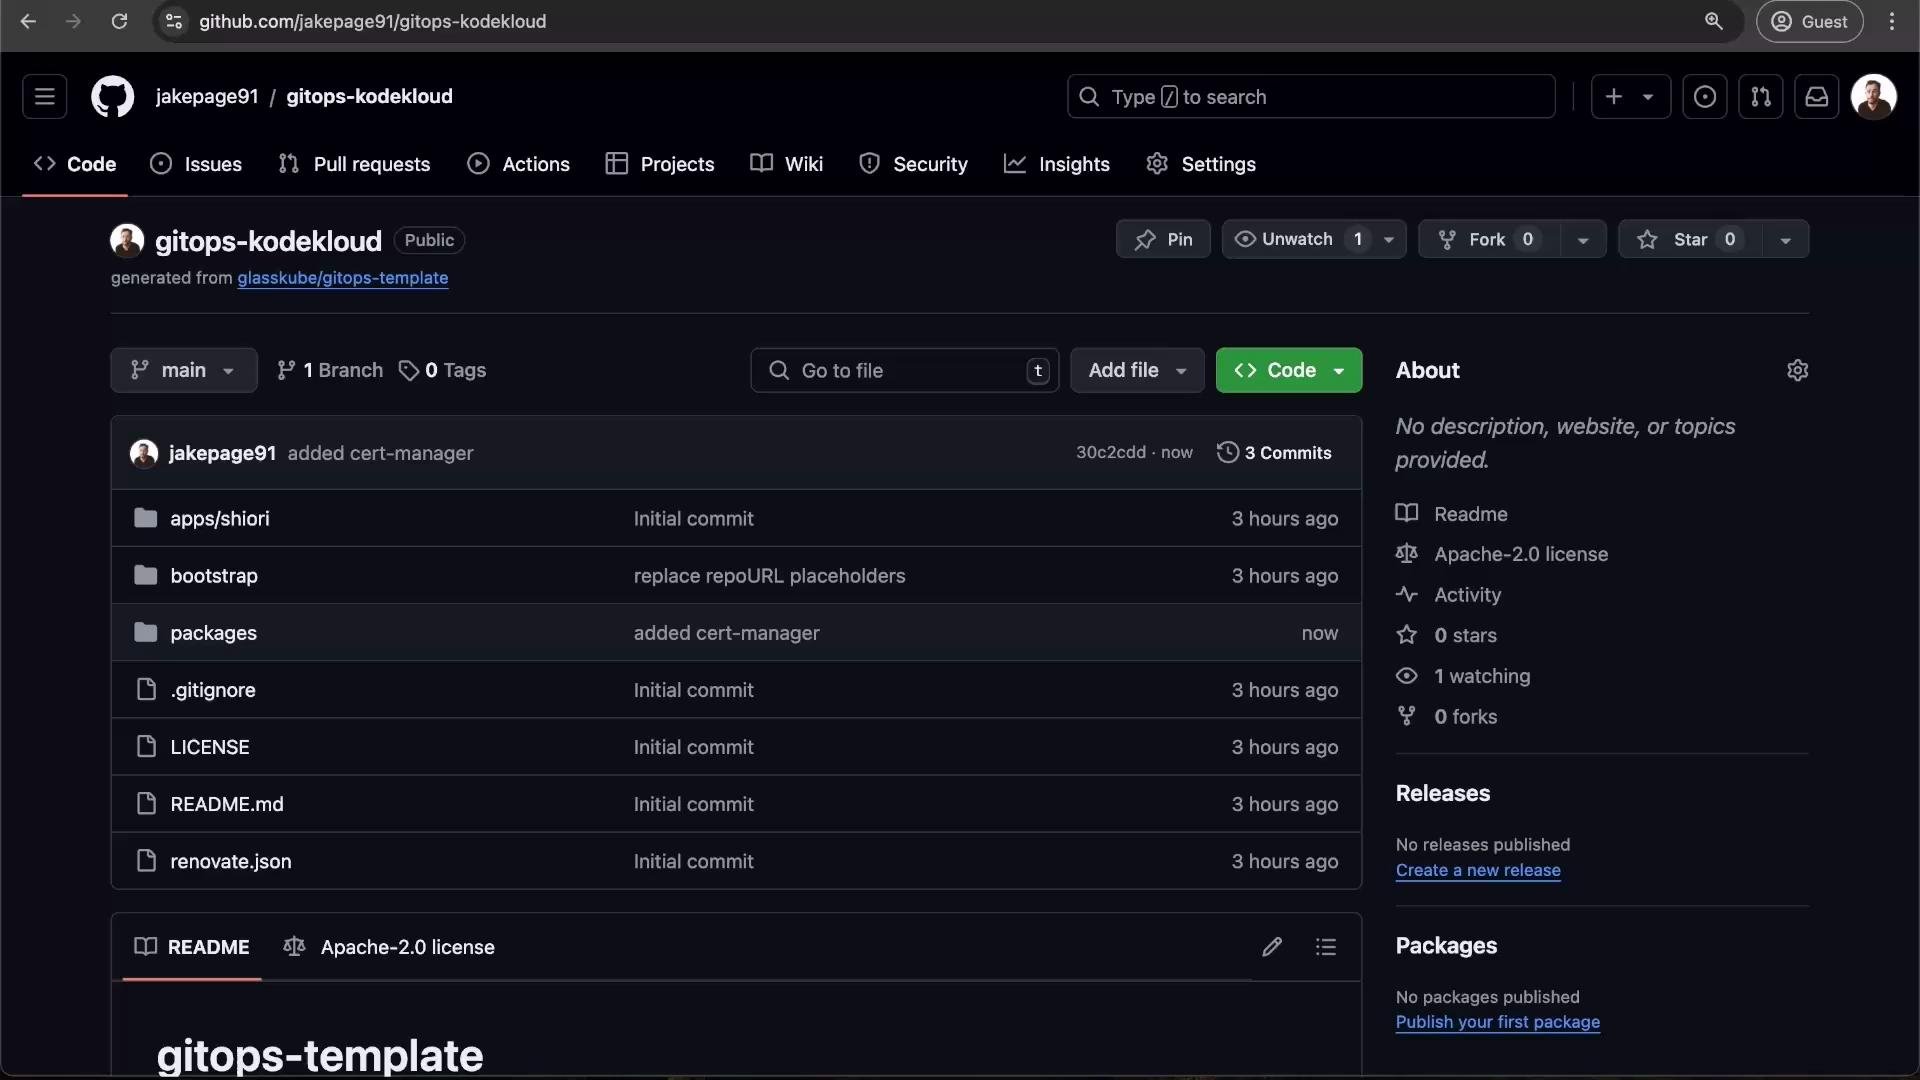Select the README tab in file viewer
Image resolution: width=1920 pixels, height=1080 pixels.
point(192,947)
